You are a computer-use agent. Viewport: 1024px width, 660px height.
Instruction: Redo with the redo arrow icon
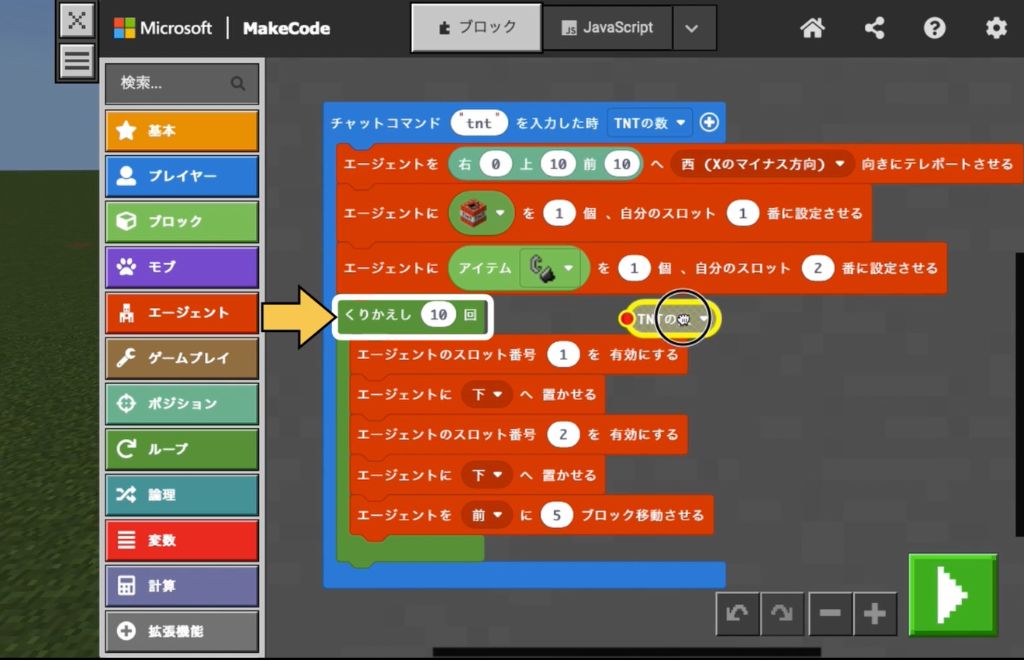783,614
